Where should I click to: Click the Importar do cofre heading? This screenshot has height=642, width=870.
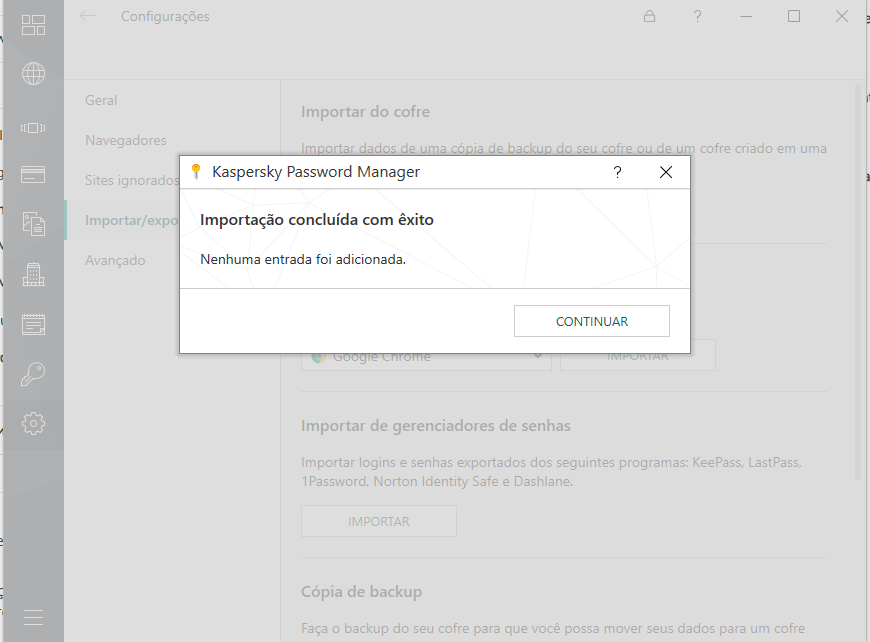(365, 112)
